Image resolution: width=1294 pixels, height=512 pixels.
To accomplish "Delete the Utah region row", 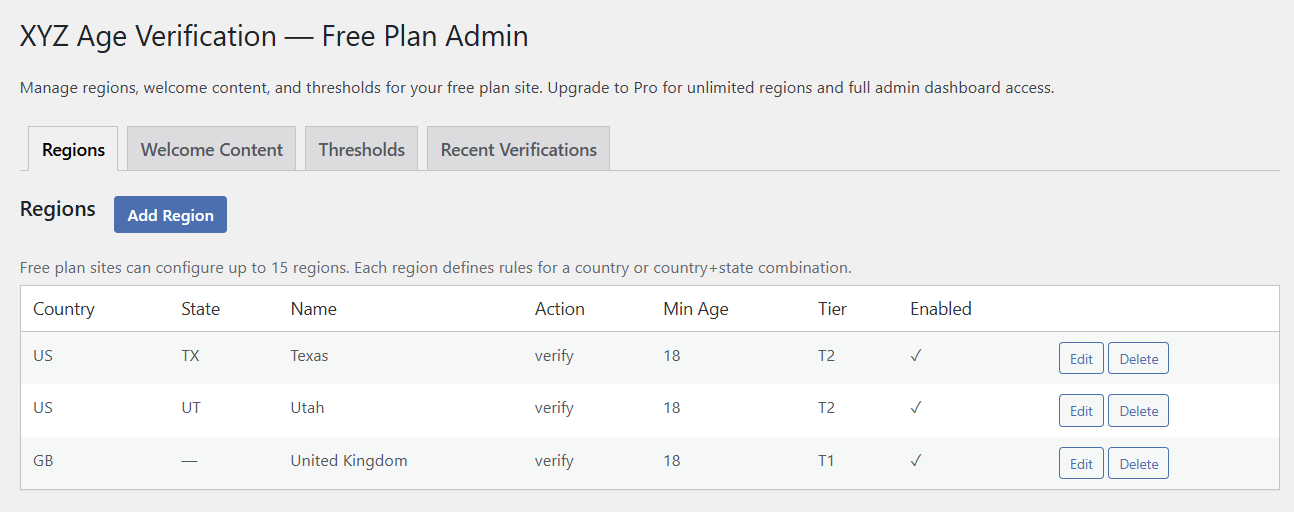I will click(x=1138, y=411).
